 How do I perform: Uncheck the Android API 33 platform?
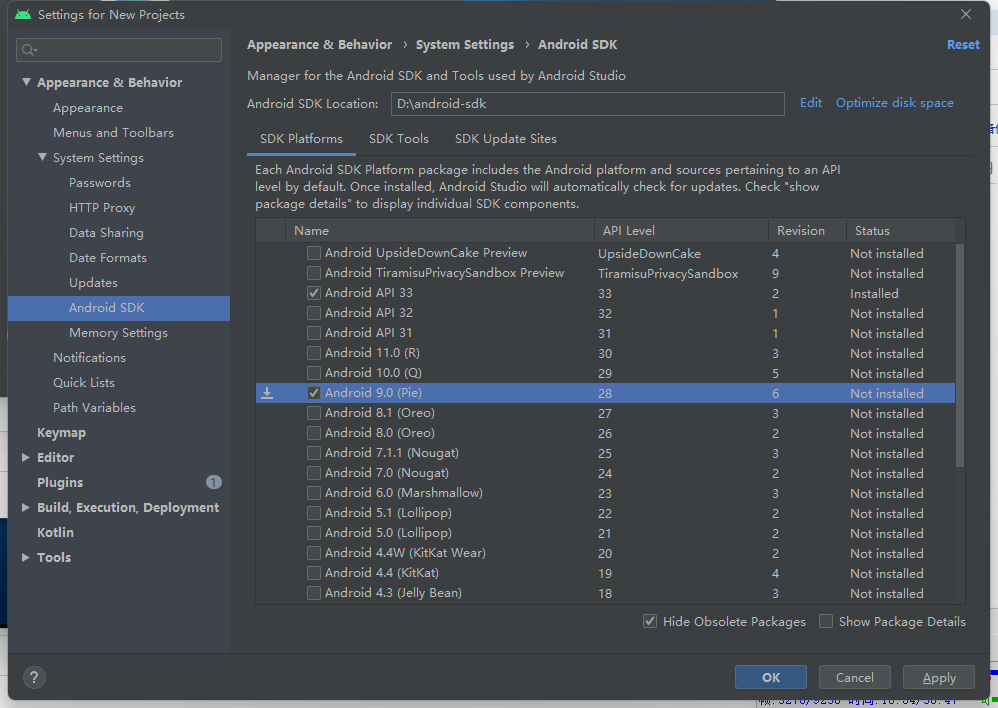(x=314, y=293)
